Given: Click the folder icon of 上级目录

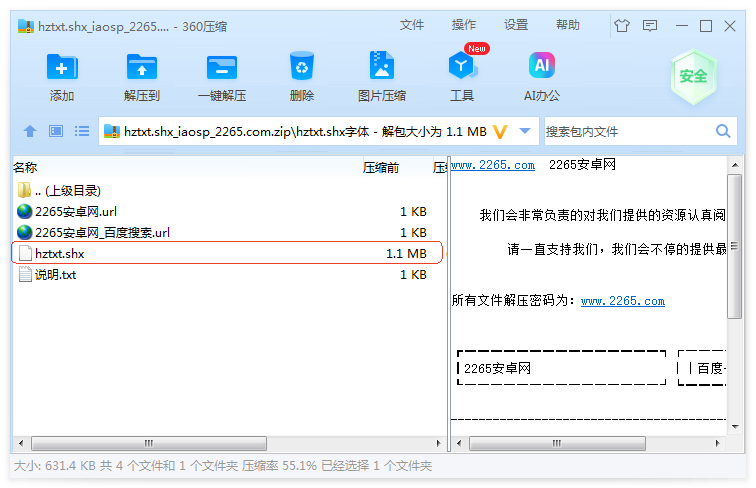Looking at the screenshot, I should coord(24,190).
